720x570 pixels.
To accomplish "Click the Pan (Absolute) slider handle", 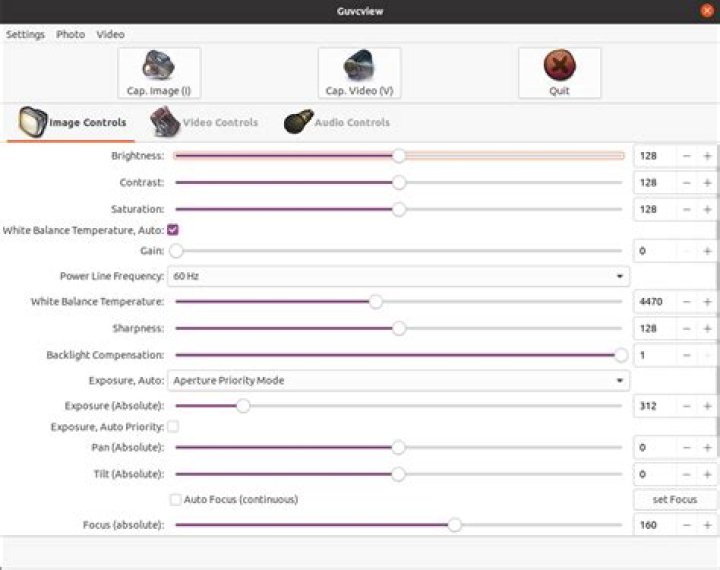I will [398, 447].
